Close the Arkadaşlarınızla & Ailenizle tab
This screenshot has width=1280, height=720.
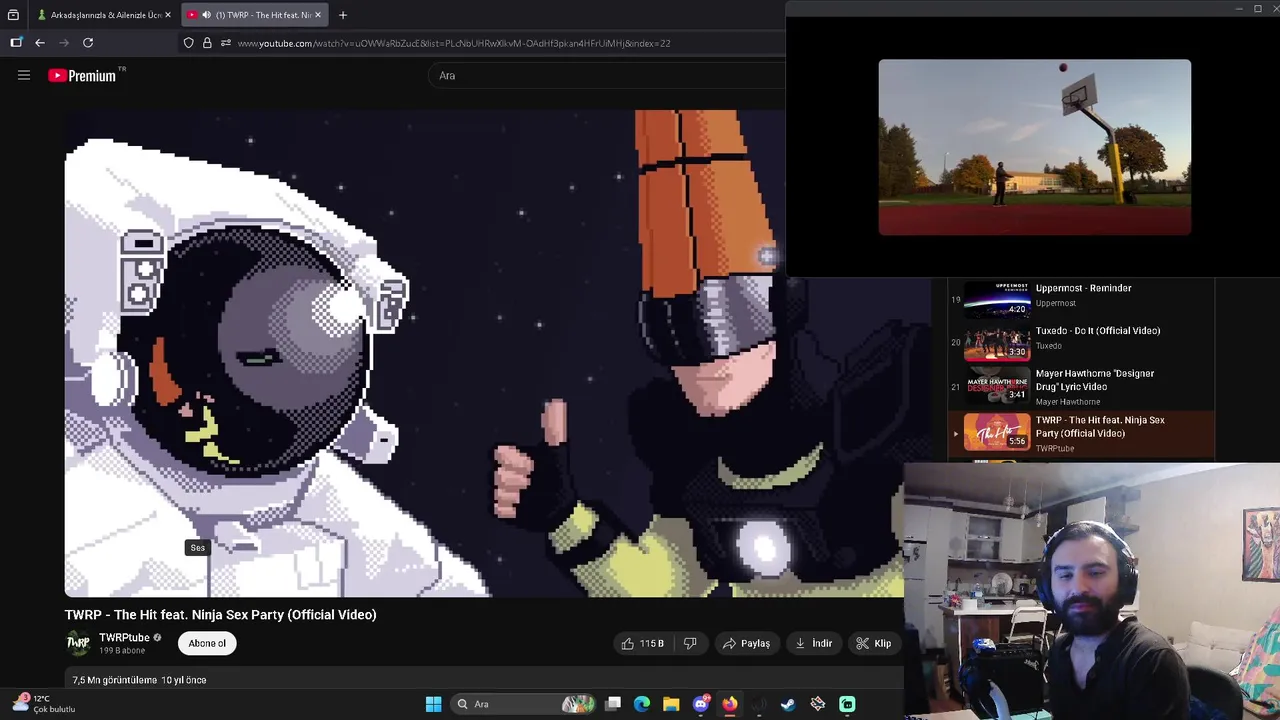(168, 15)
